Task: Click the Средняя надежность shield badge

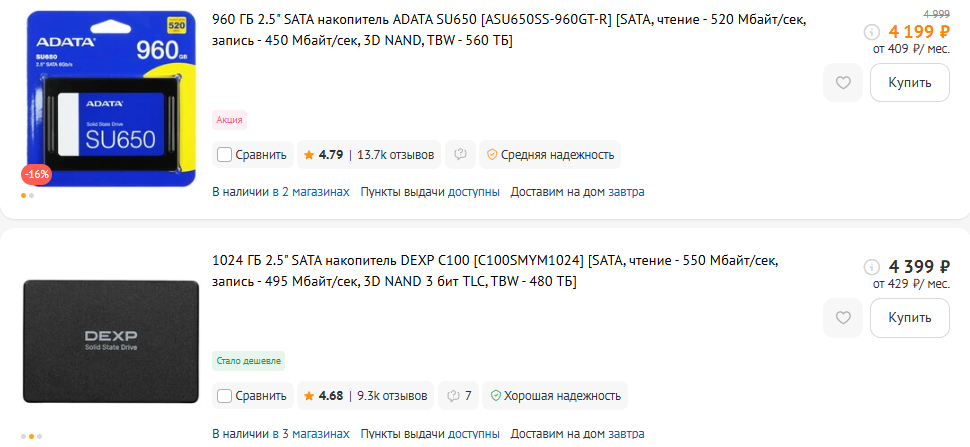Action: [x=549, y=155]
